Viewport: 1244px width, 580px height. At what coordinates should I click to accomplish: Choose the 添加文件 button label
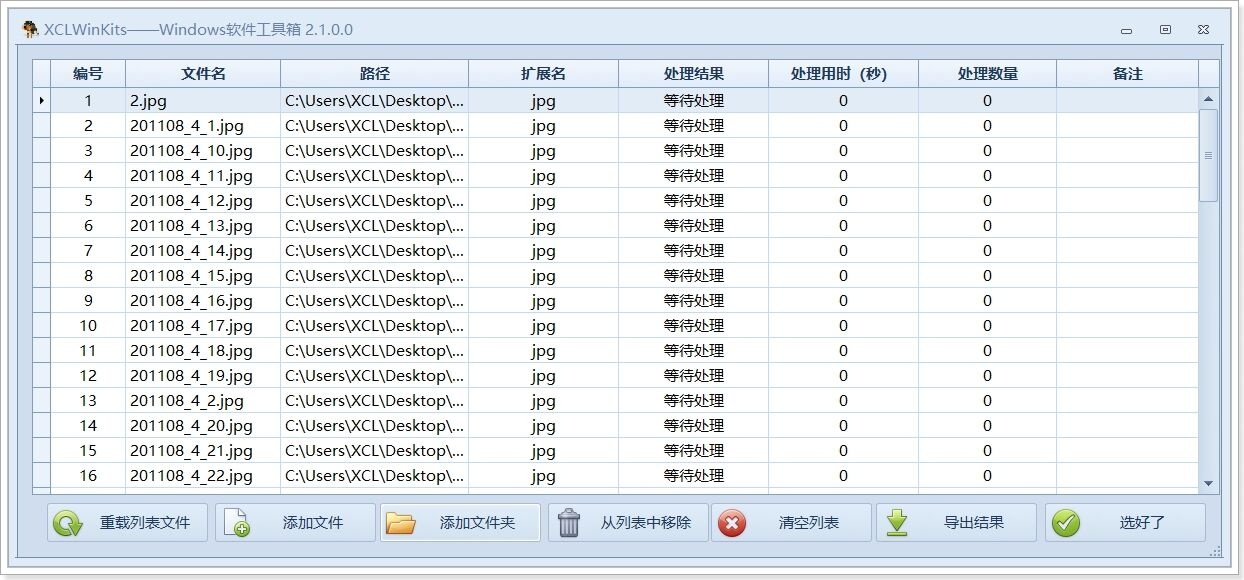[313, 523]
